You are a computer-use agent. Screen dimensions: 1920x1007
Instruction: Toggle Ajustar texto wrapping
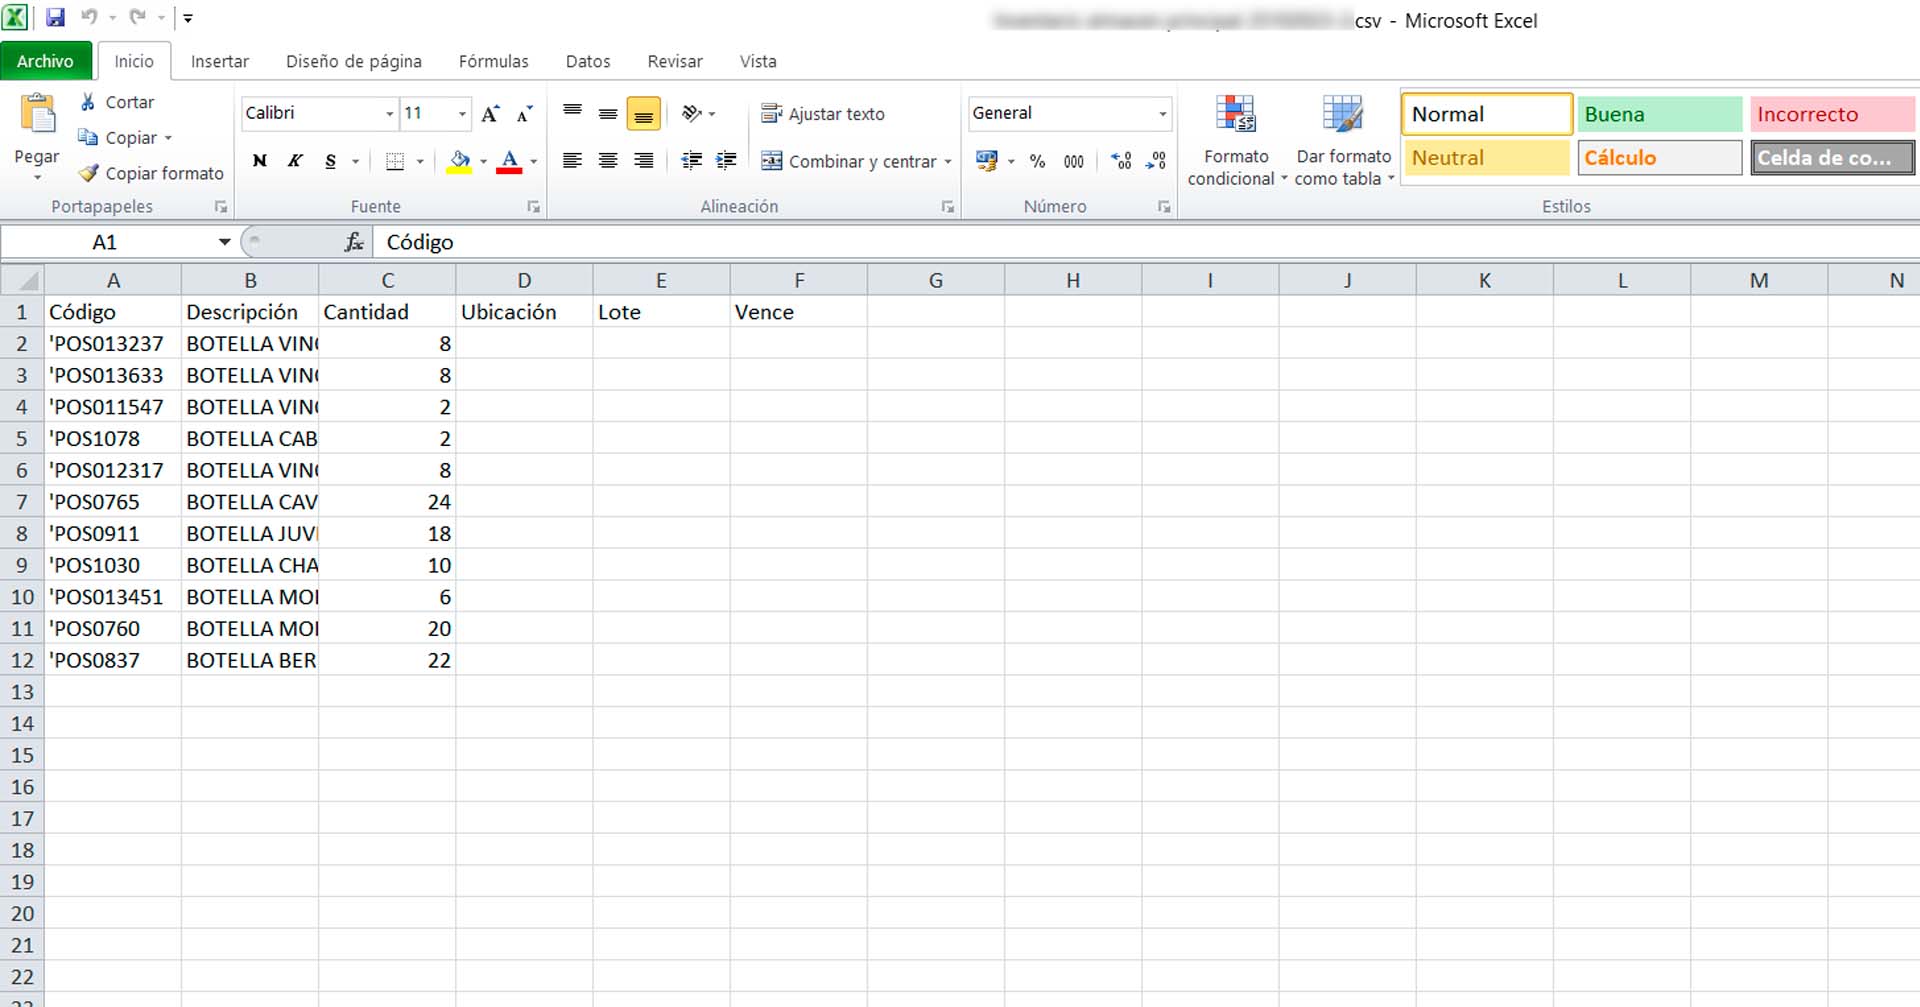pyautogui.click(x=823, y=114)
